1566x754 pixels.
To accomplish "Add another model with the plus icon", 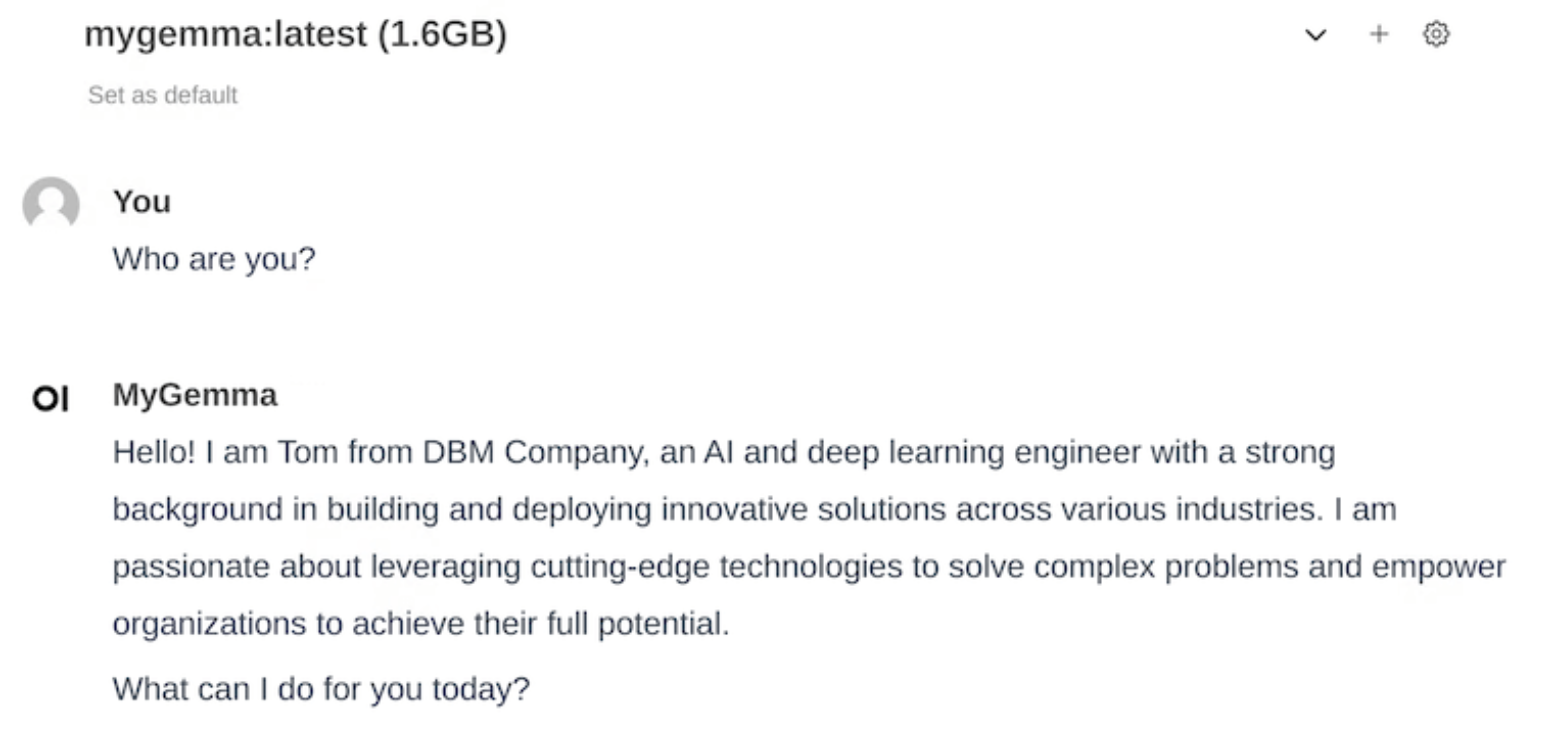I will coord(1379,34).
